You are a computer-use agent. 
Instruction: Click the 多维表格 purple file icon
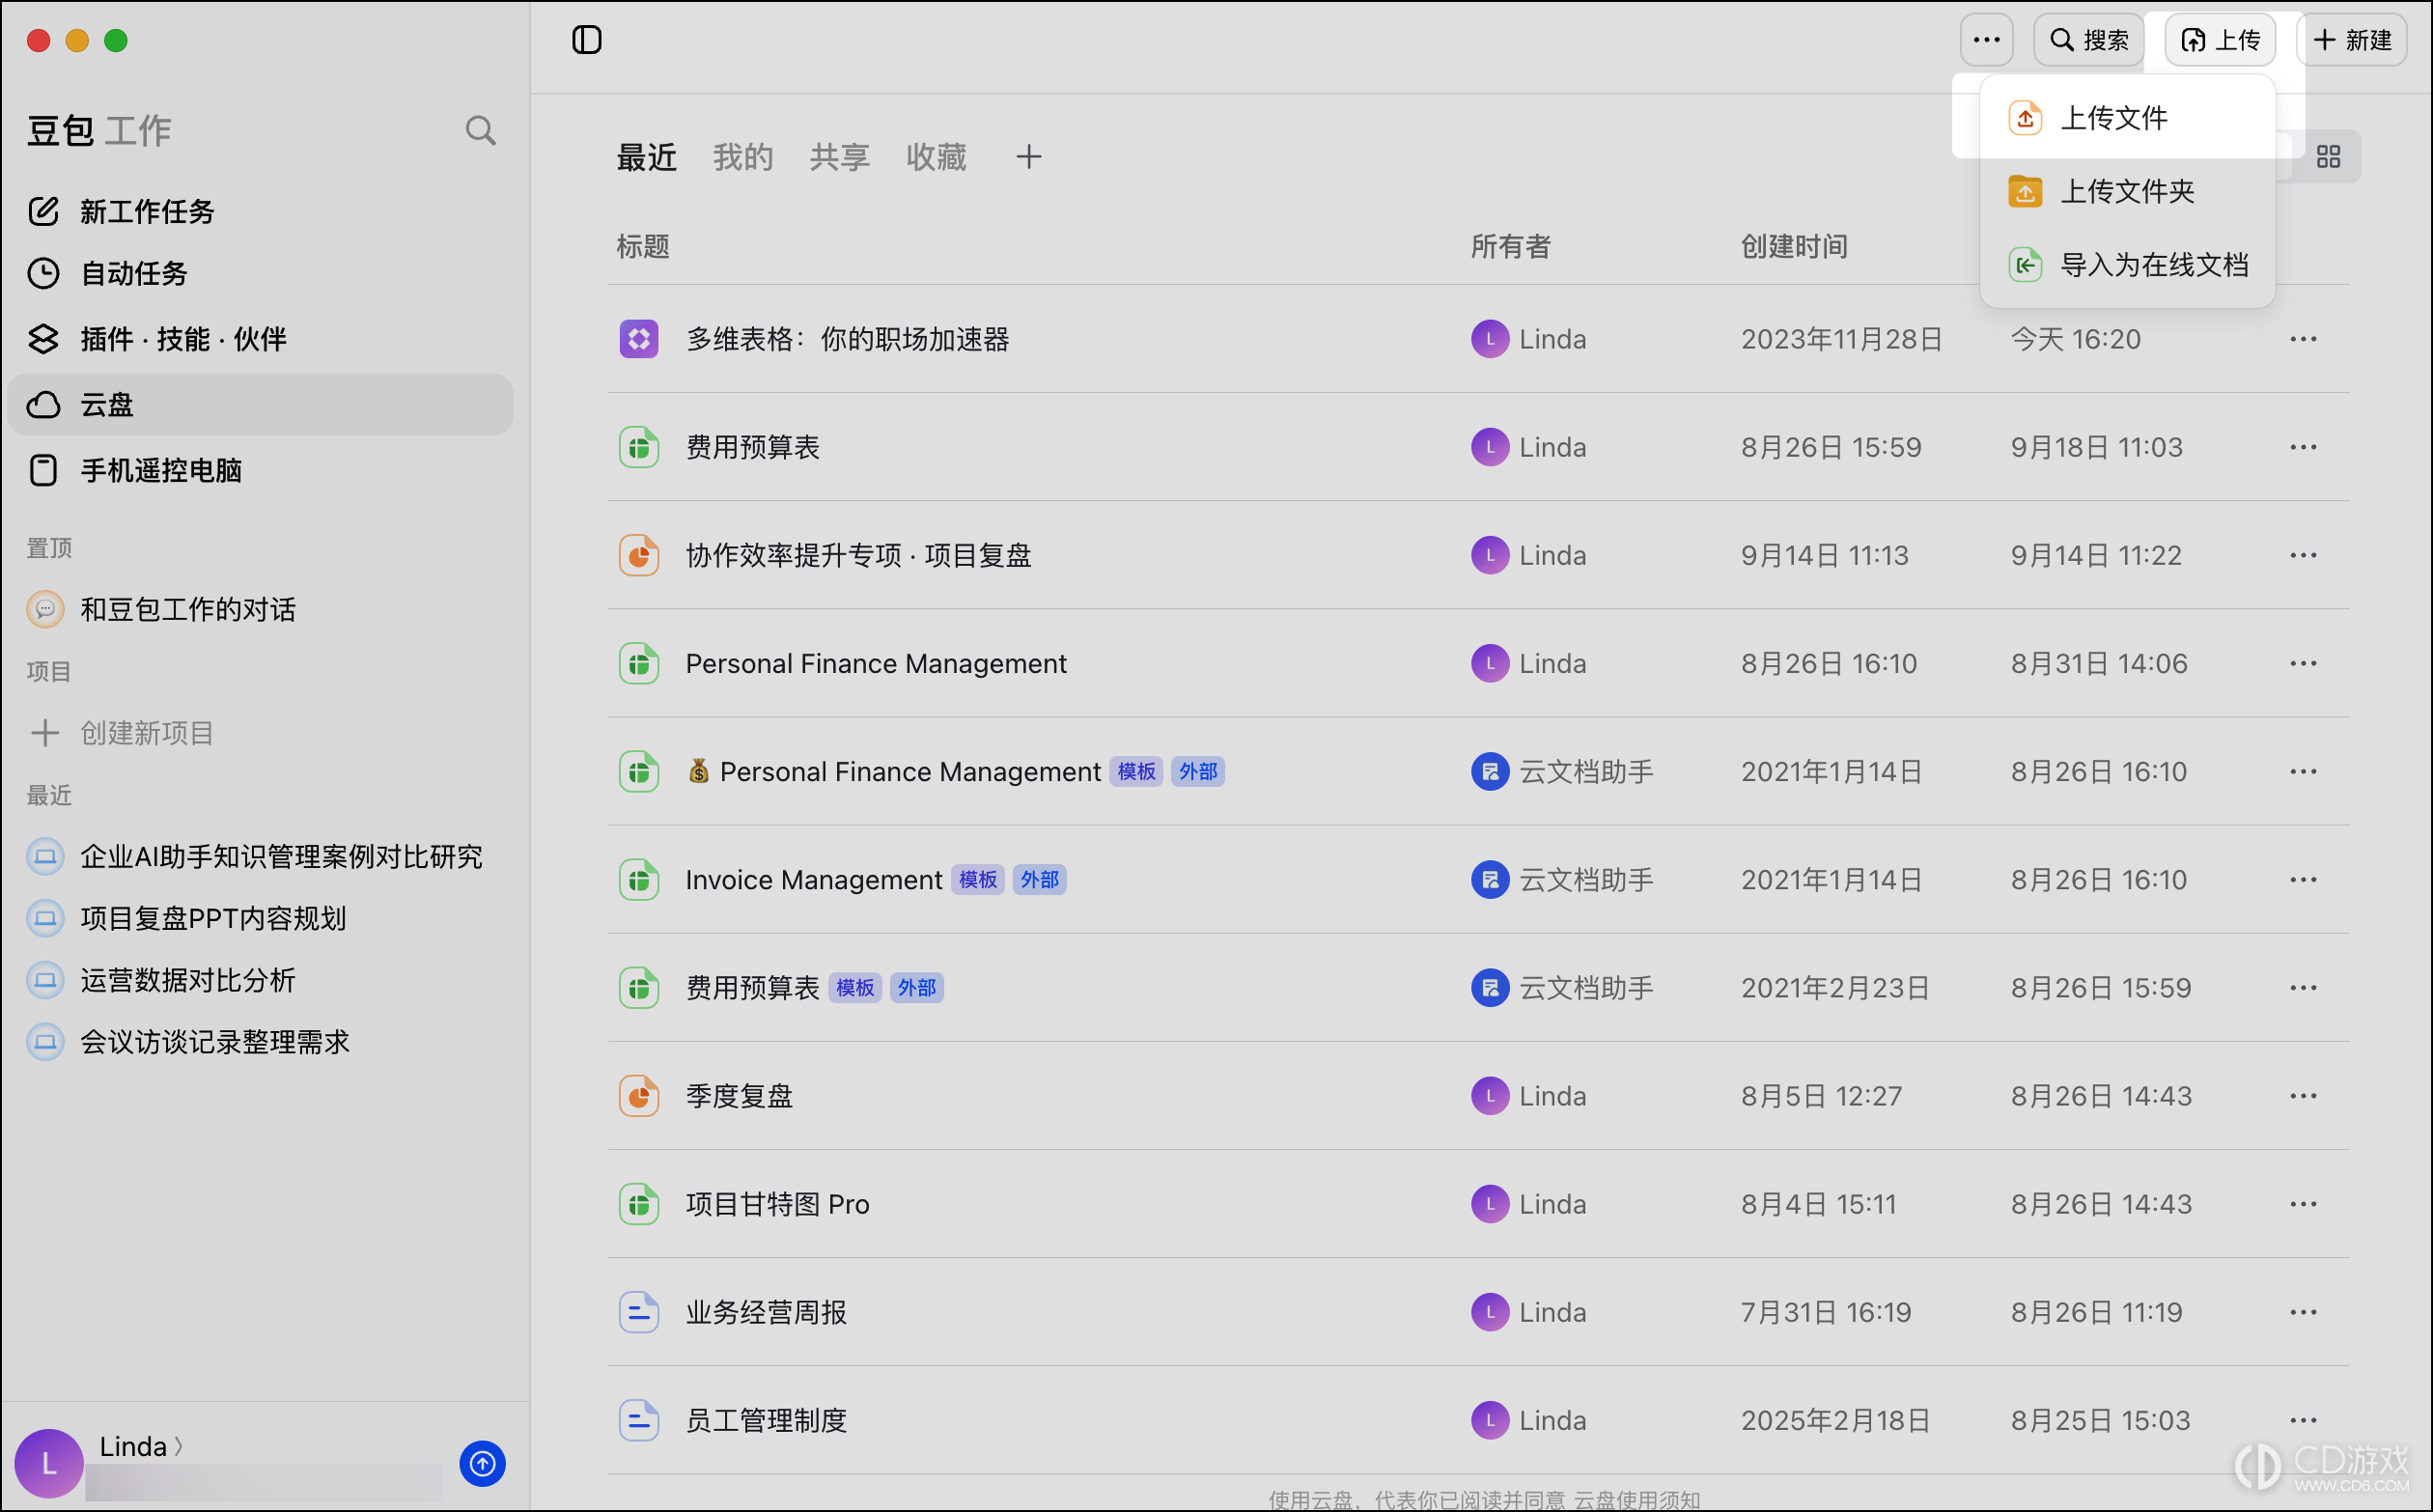coord(639,339)
